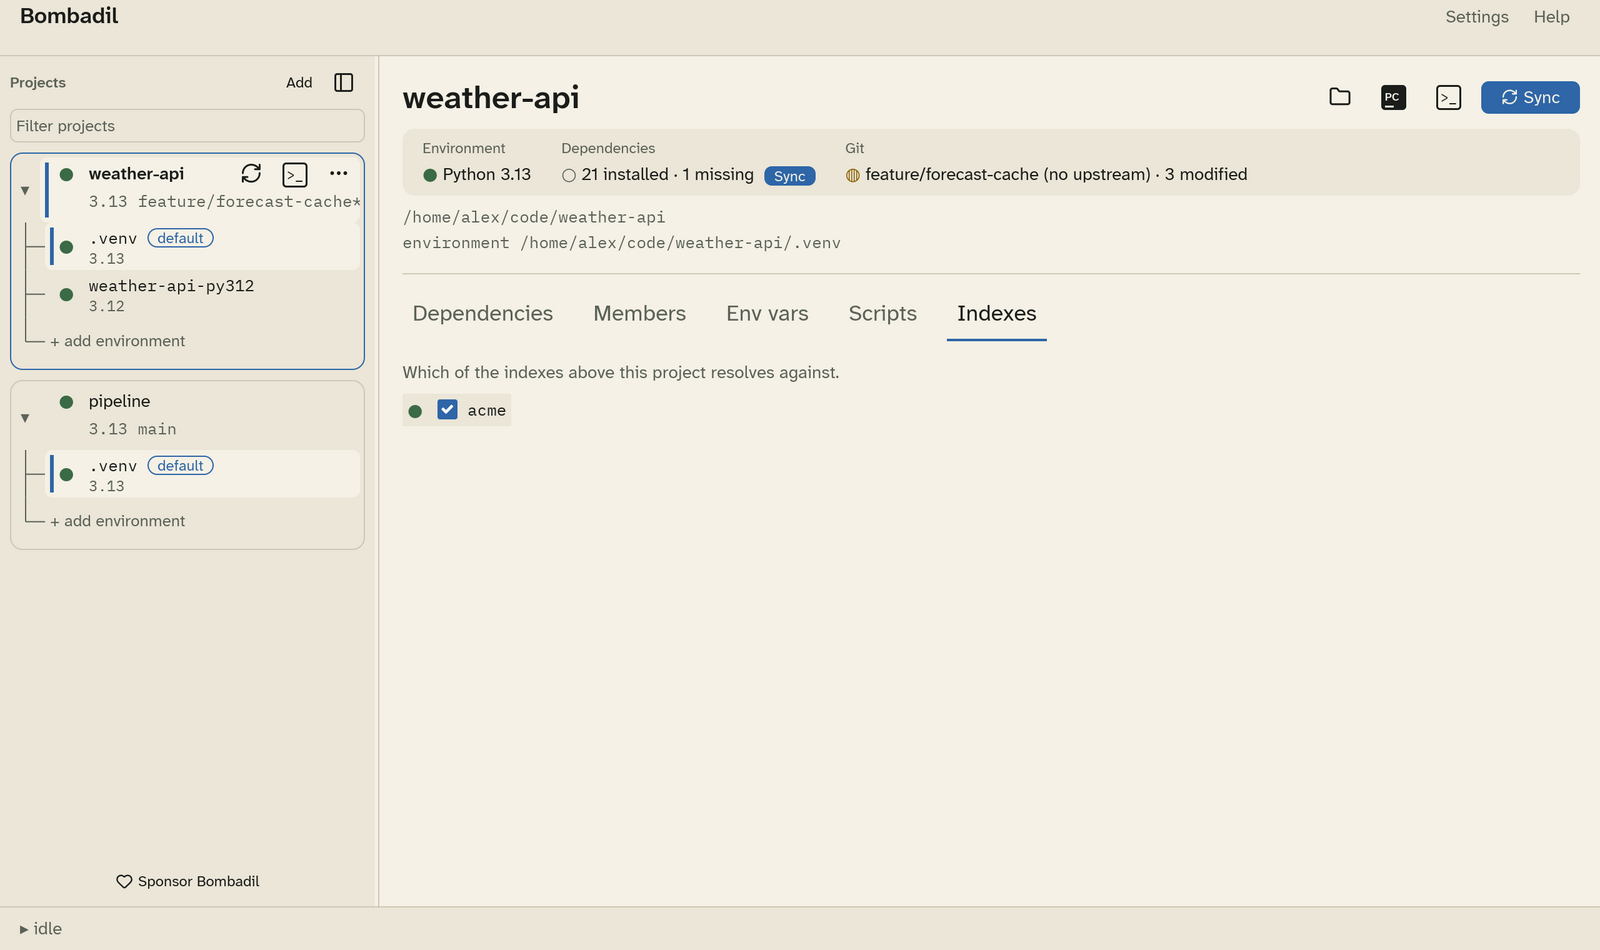Open Help in the top bar
The image size is (1600, 950).
click(x=1552, y=17)
